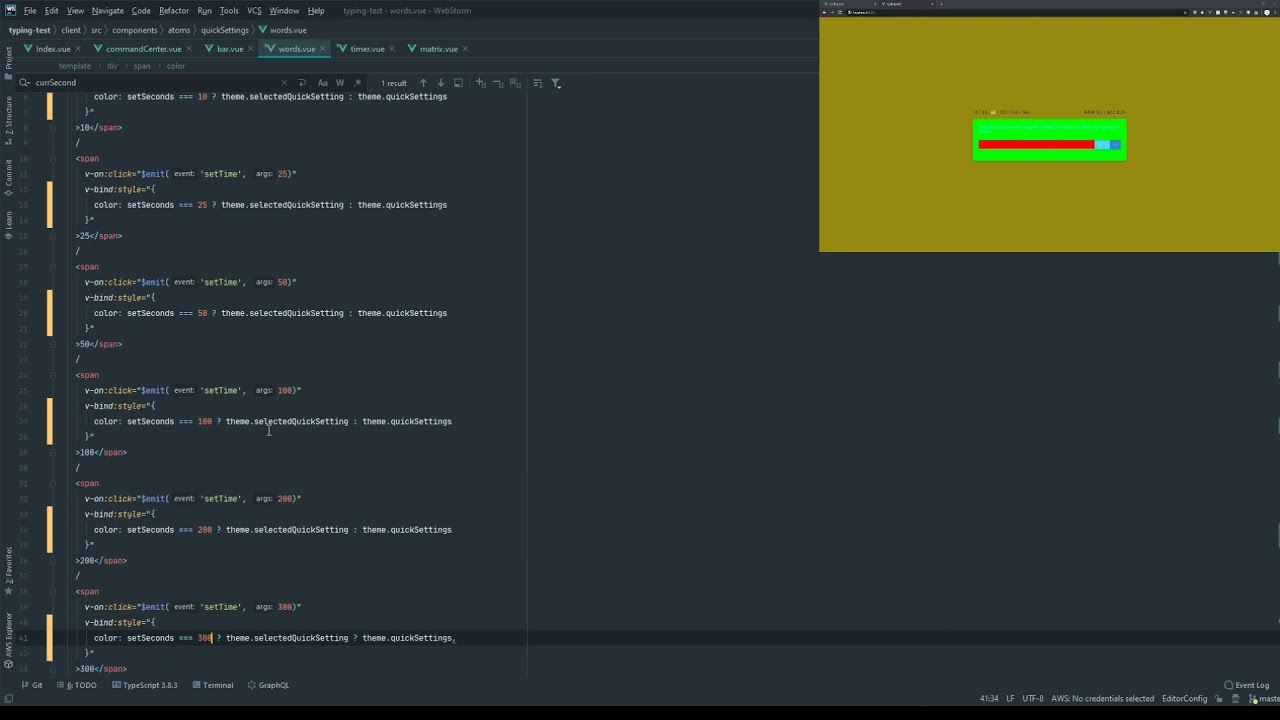Screen dimensions: 1280x720
Task: Toggle Match Case in find bar
Action: 322,83
